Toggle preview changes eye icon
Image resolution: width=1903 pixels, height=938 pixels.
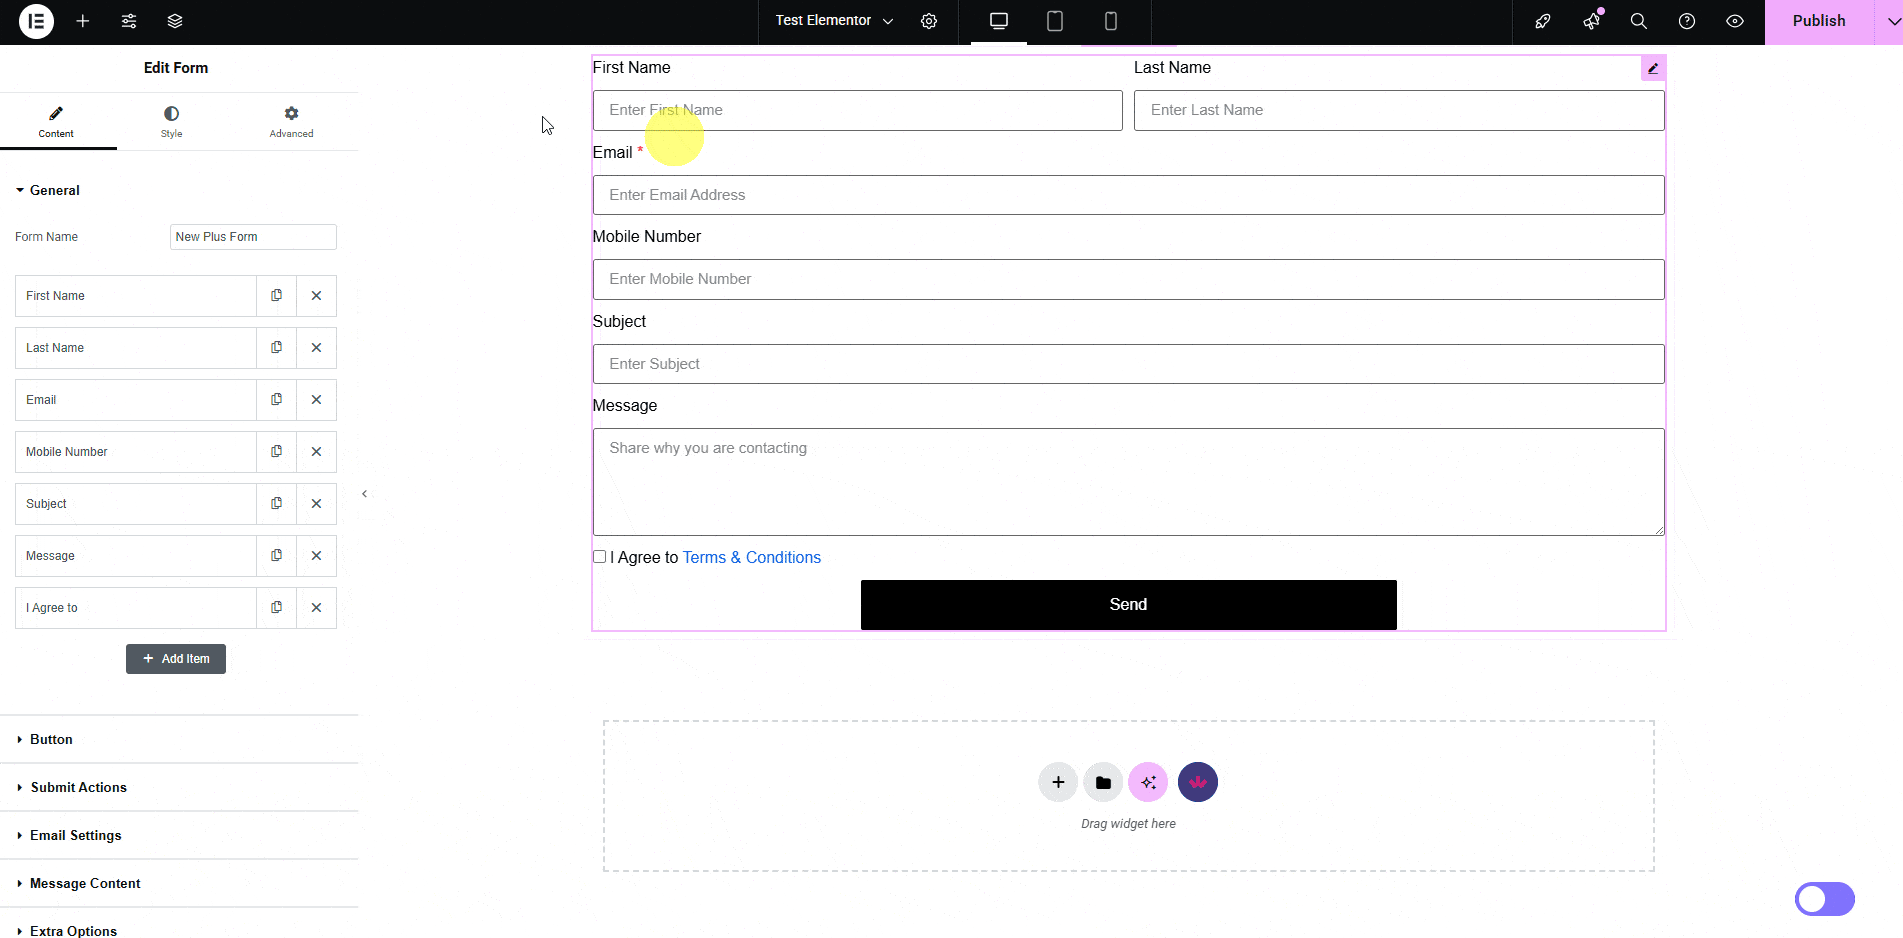(x=1735, y=21)
